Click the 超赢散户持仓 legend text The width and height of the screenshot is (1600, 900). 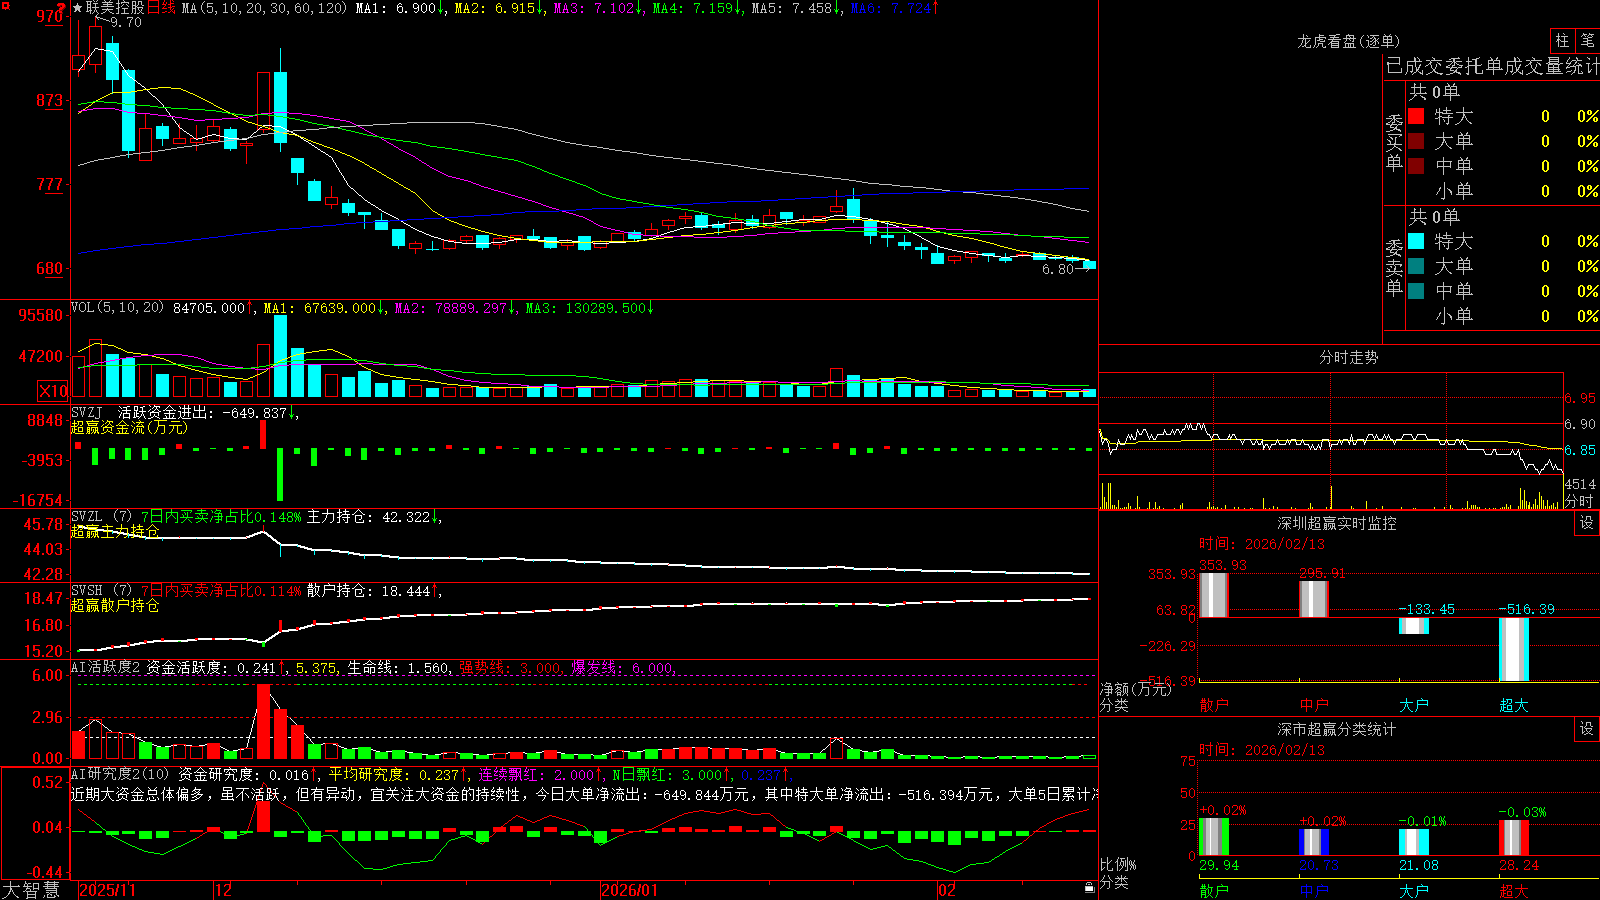tap(115, 605)
